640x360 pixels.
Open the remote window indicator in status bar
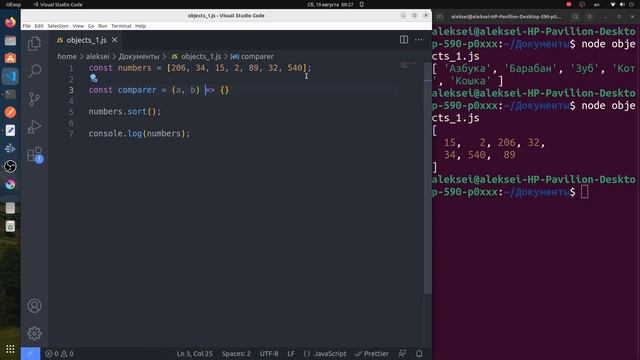click(x=30, y=353)
